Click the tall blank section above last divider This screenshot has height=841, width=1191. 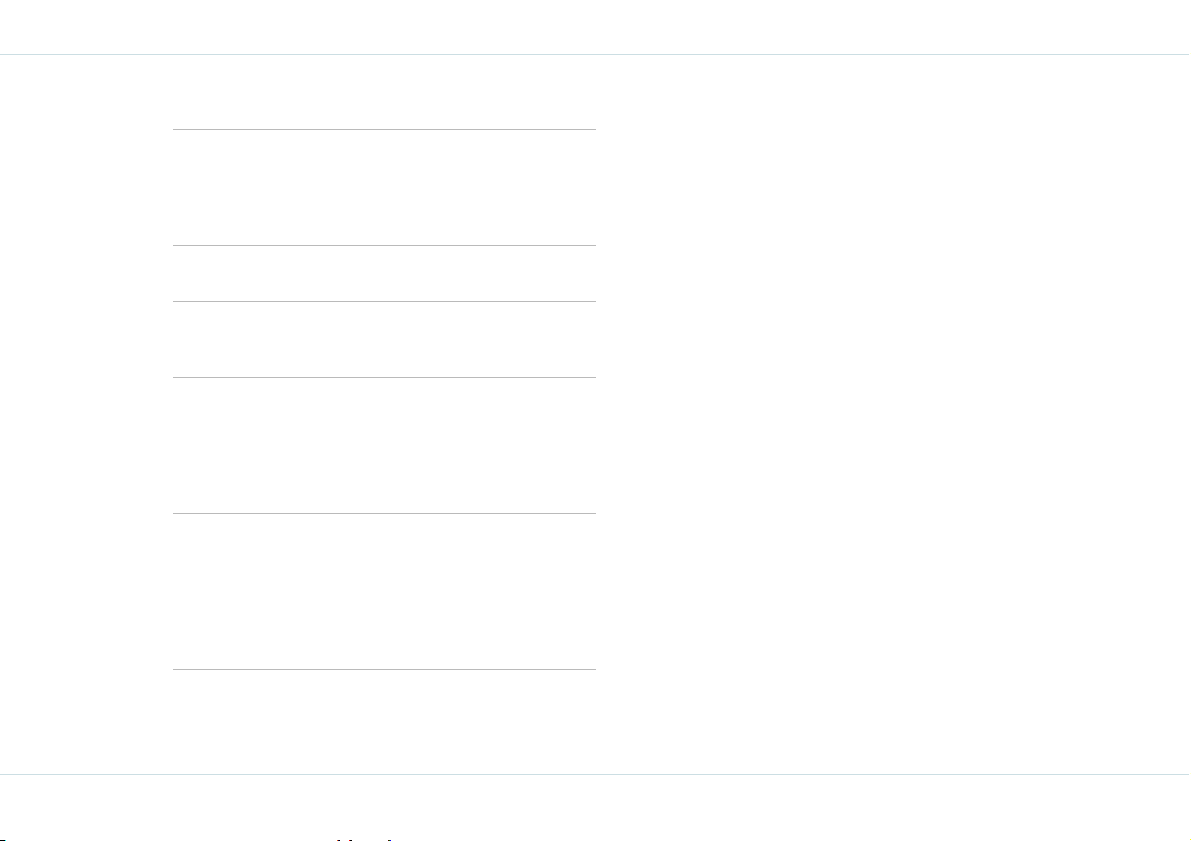point(384,592)
